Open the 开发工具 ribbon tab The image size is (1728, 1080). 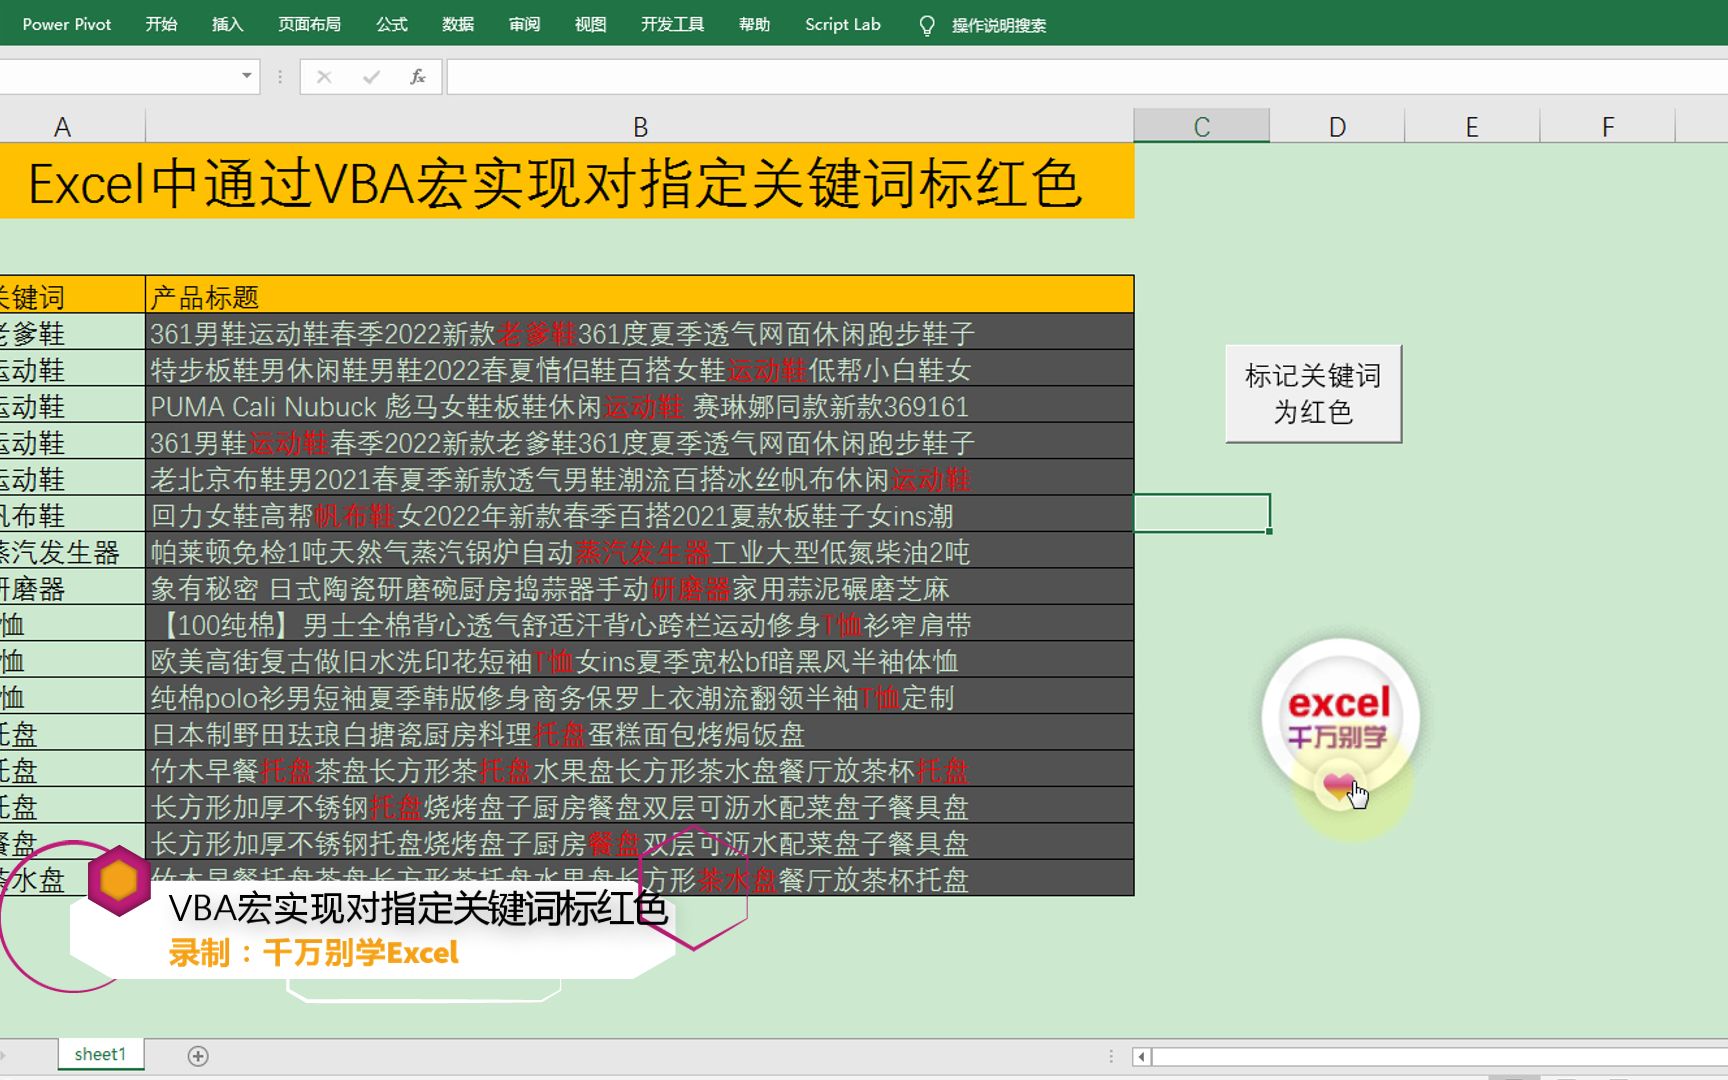(672, 24)
